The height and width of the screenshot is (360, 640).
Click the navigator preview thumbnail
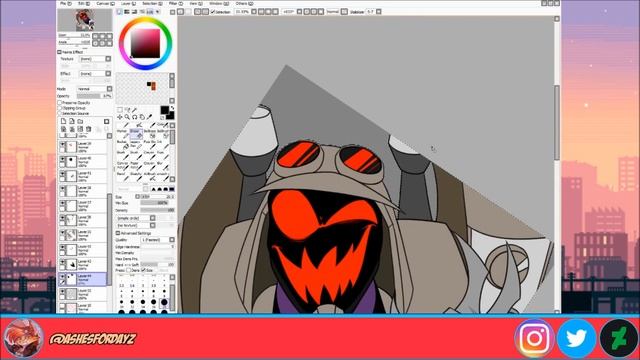click(x=84, y=20)
